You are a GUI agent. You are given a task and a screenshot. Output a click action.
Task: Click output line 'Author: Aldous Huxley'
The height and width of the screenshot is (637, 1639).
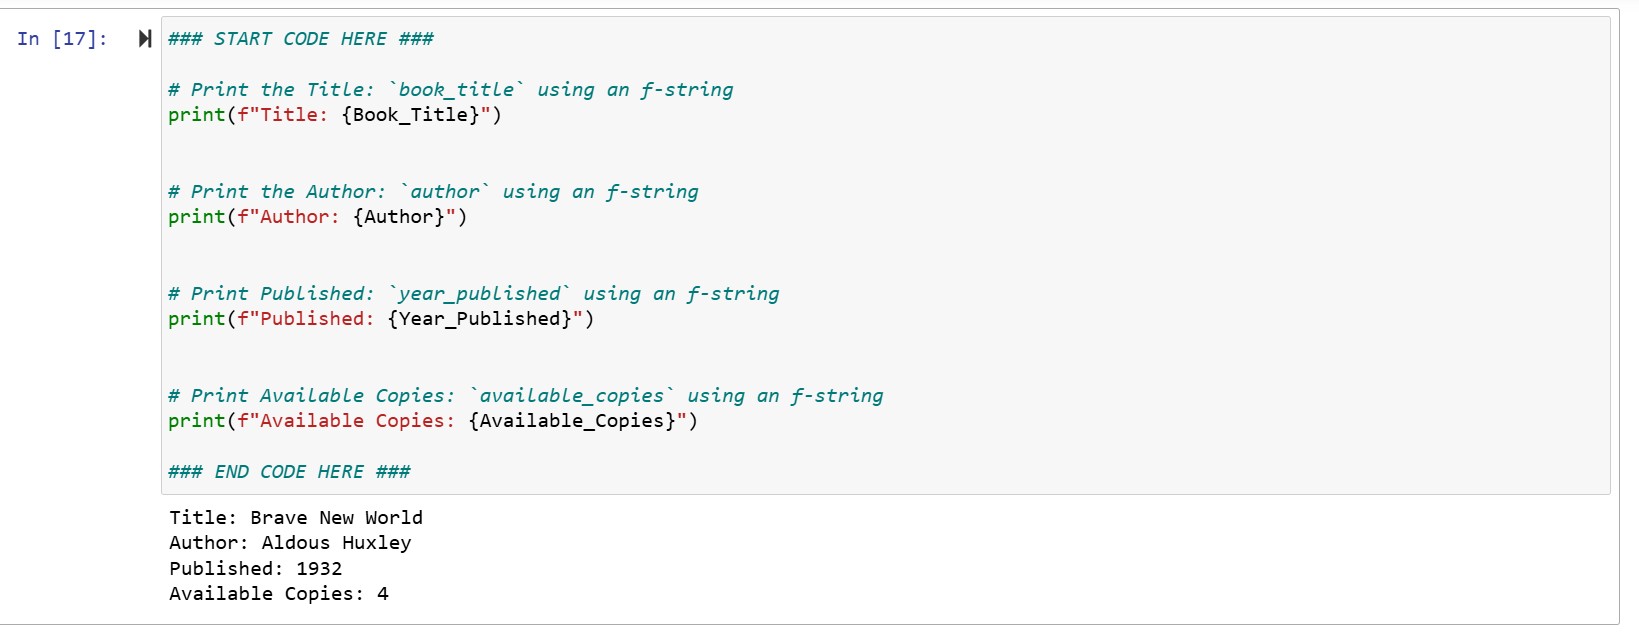[x=290, y=543]
